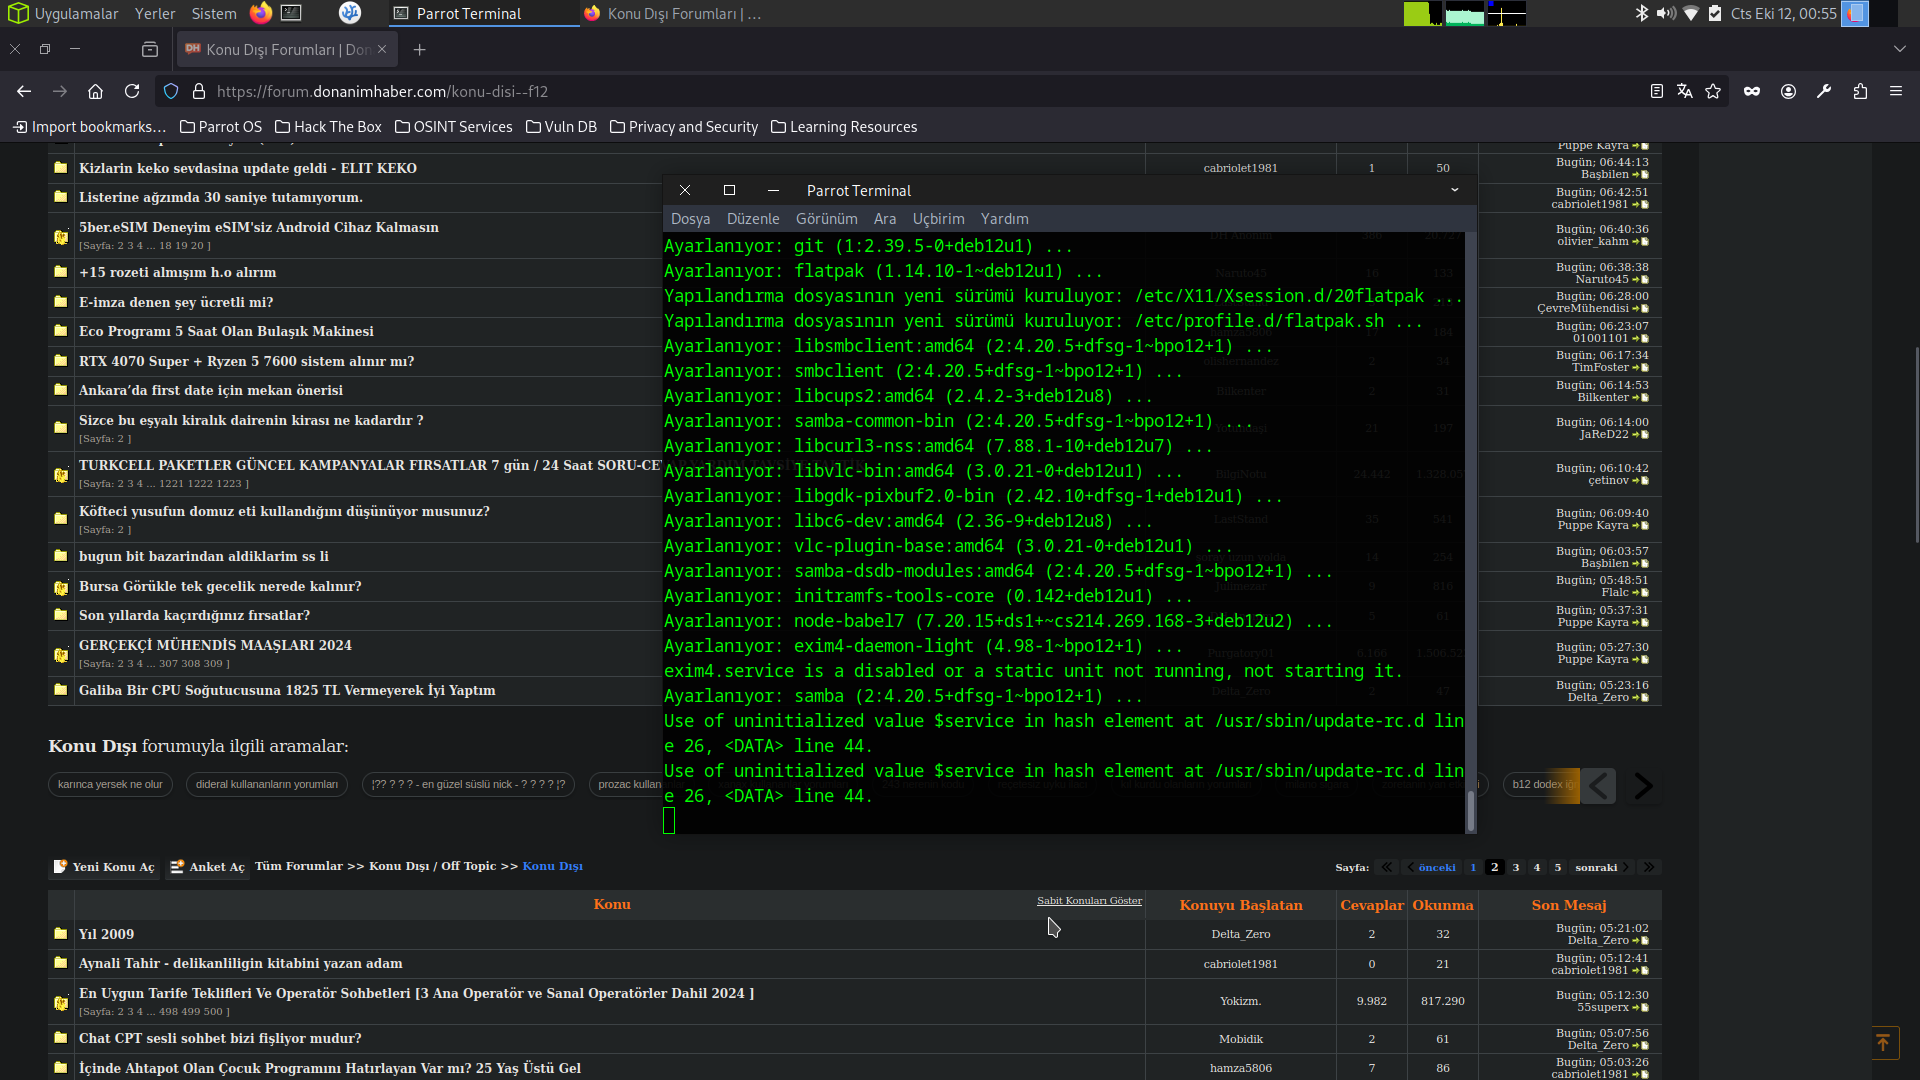Open Yardım menu in Parrot Terminal
This screenshot has height=1080, width=1920.
pyautogui.click(x=1005, y=218)
